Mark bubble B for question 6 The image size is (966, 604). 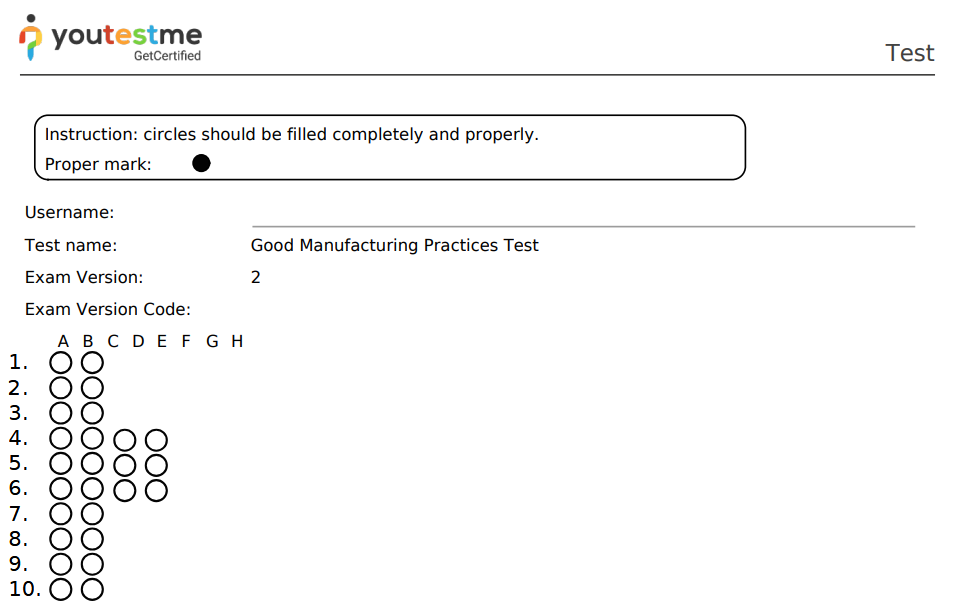(92, 489)
